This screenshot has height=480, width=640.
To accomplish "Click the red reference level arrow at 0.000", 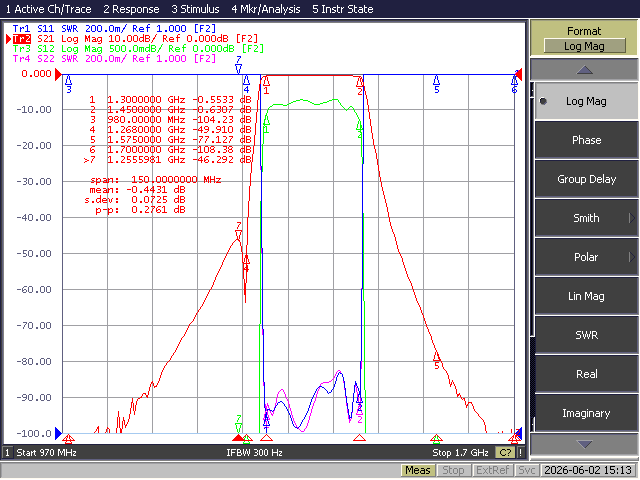I will [x=58, y=74].
